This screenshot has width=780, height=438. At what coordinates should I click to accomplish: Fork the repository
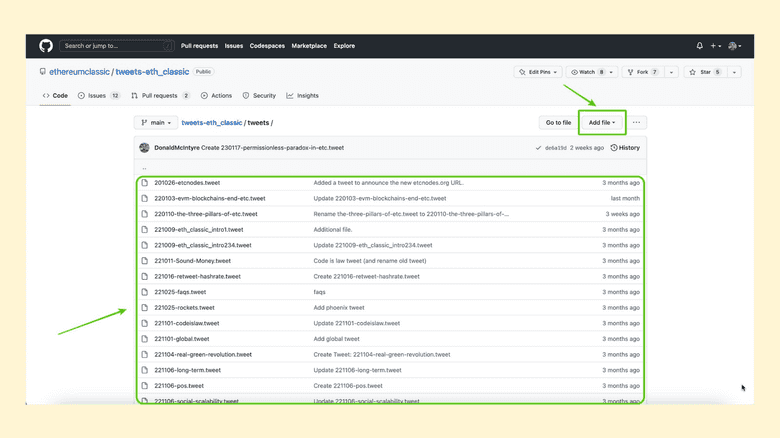[x=642, y=72]
